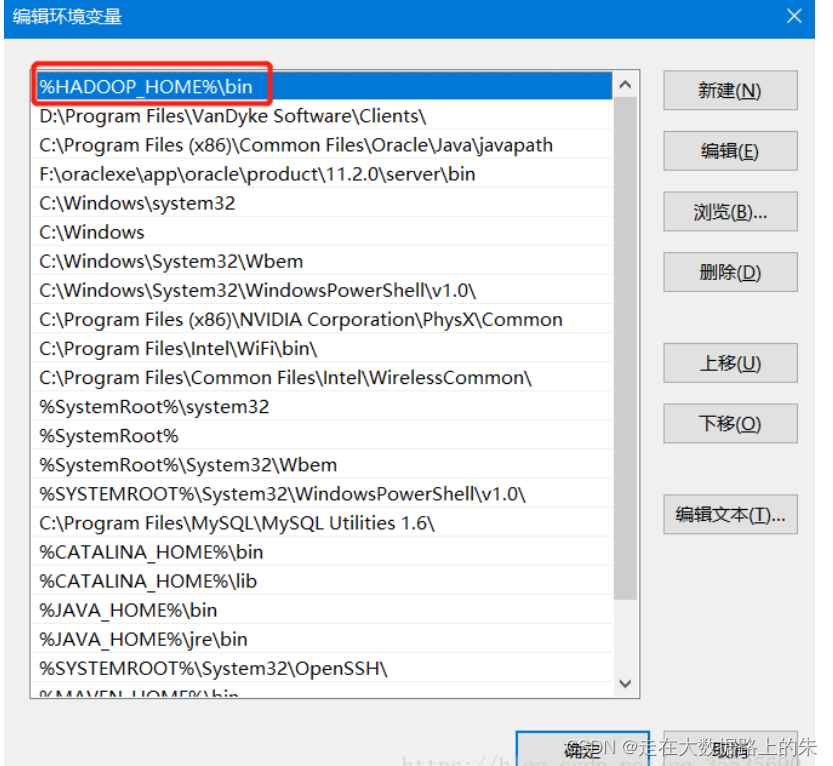Screen dimensions: 833x766
Task: Select the F:\oraclexe\app\oracle entry
Action: tap(321, 174)
